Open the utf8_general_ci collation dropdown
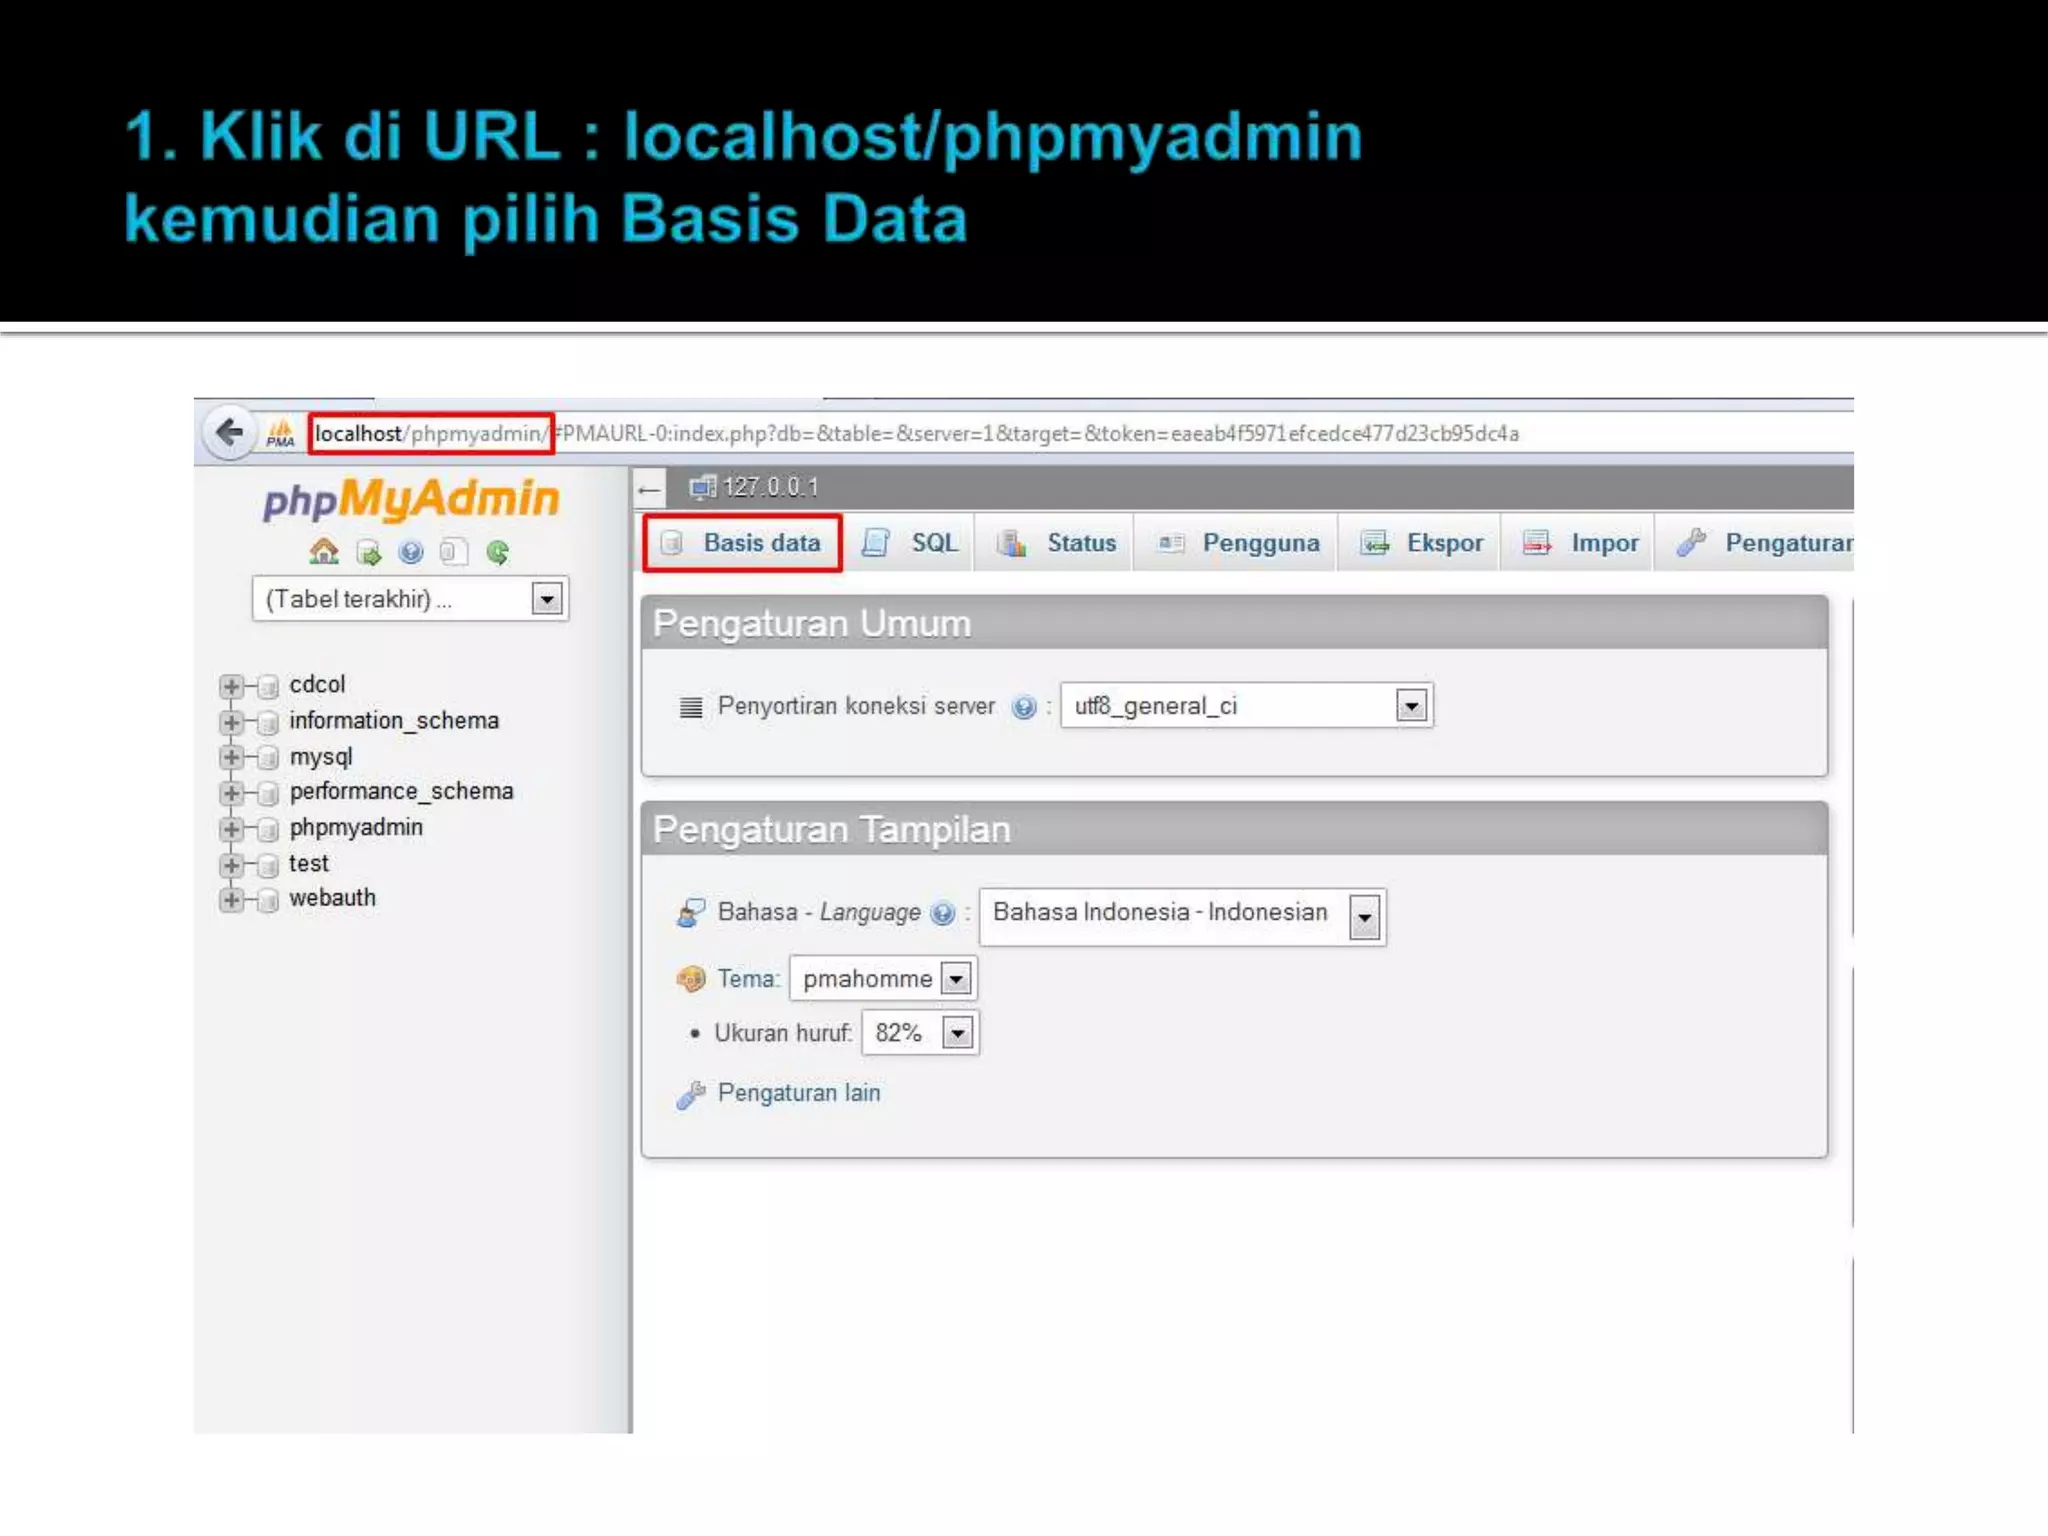2048x1536 pixels. 1410,706
